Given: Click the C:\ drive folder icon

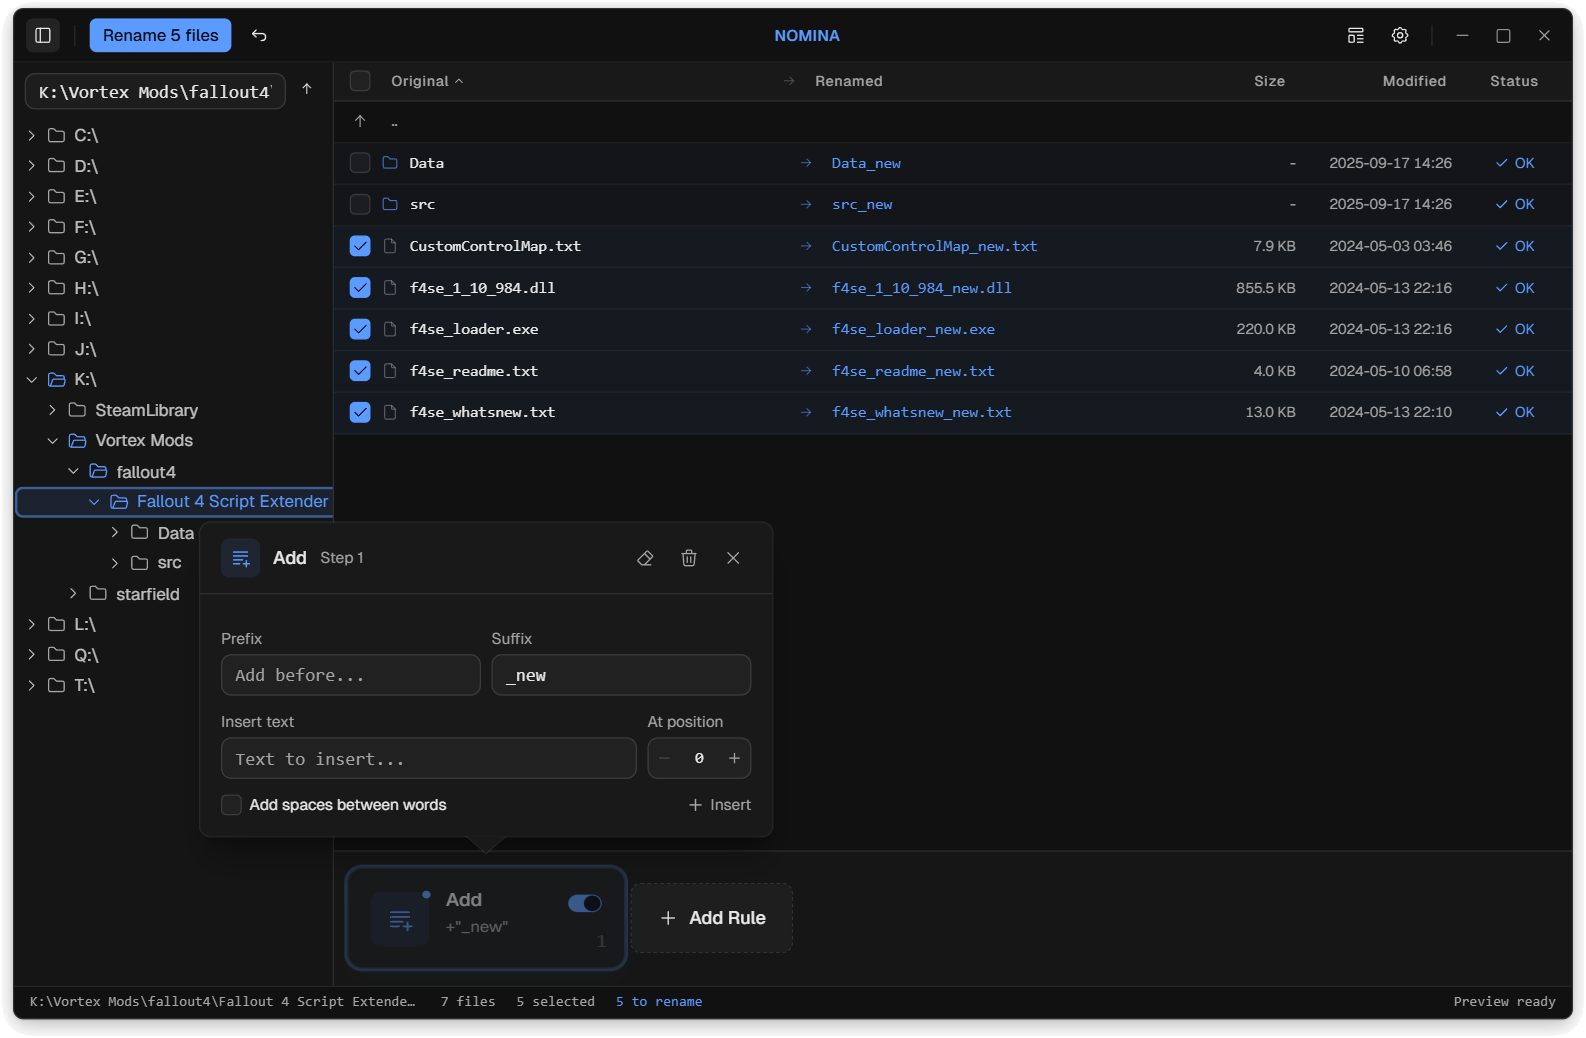Looking at the screenshot, I should 57,135.
